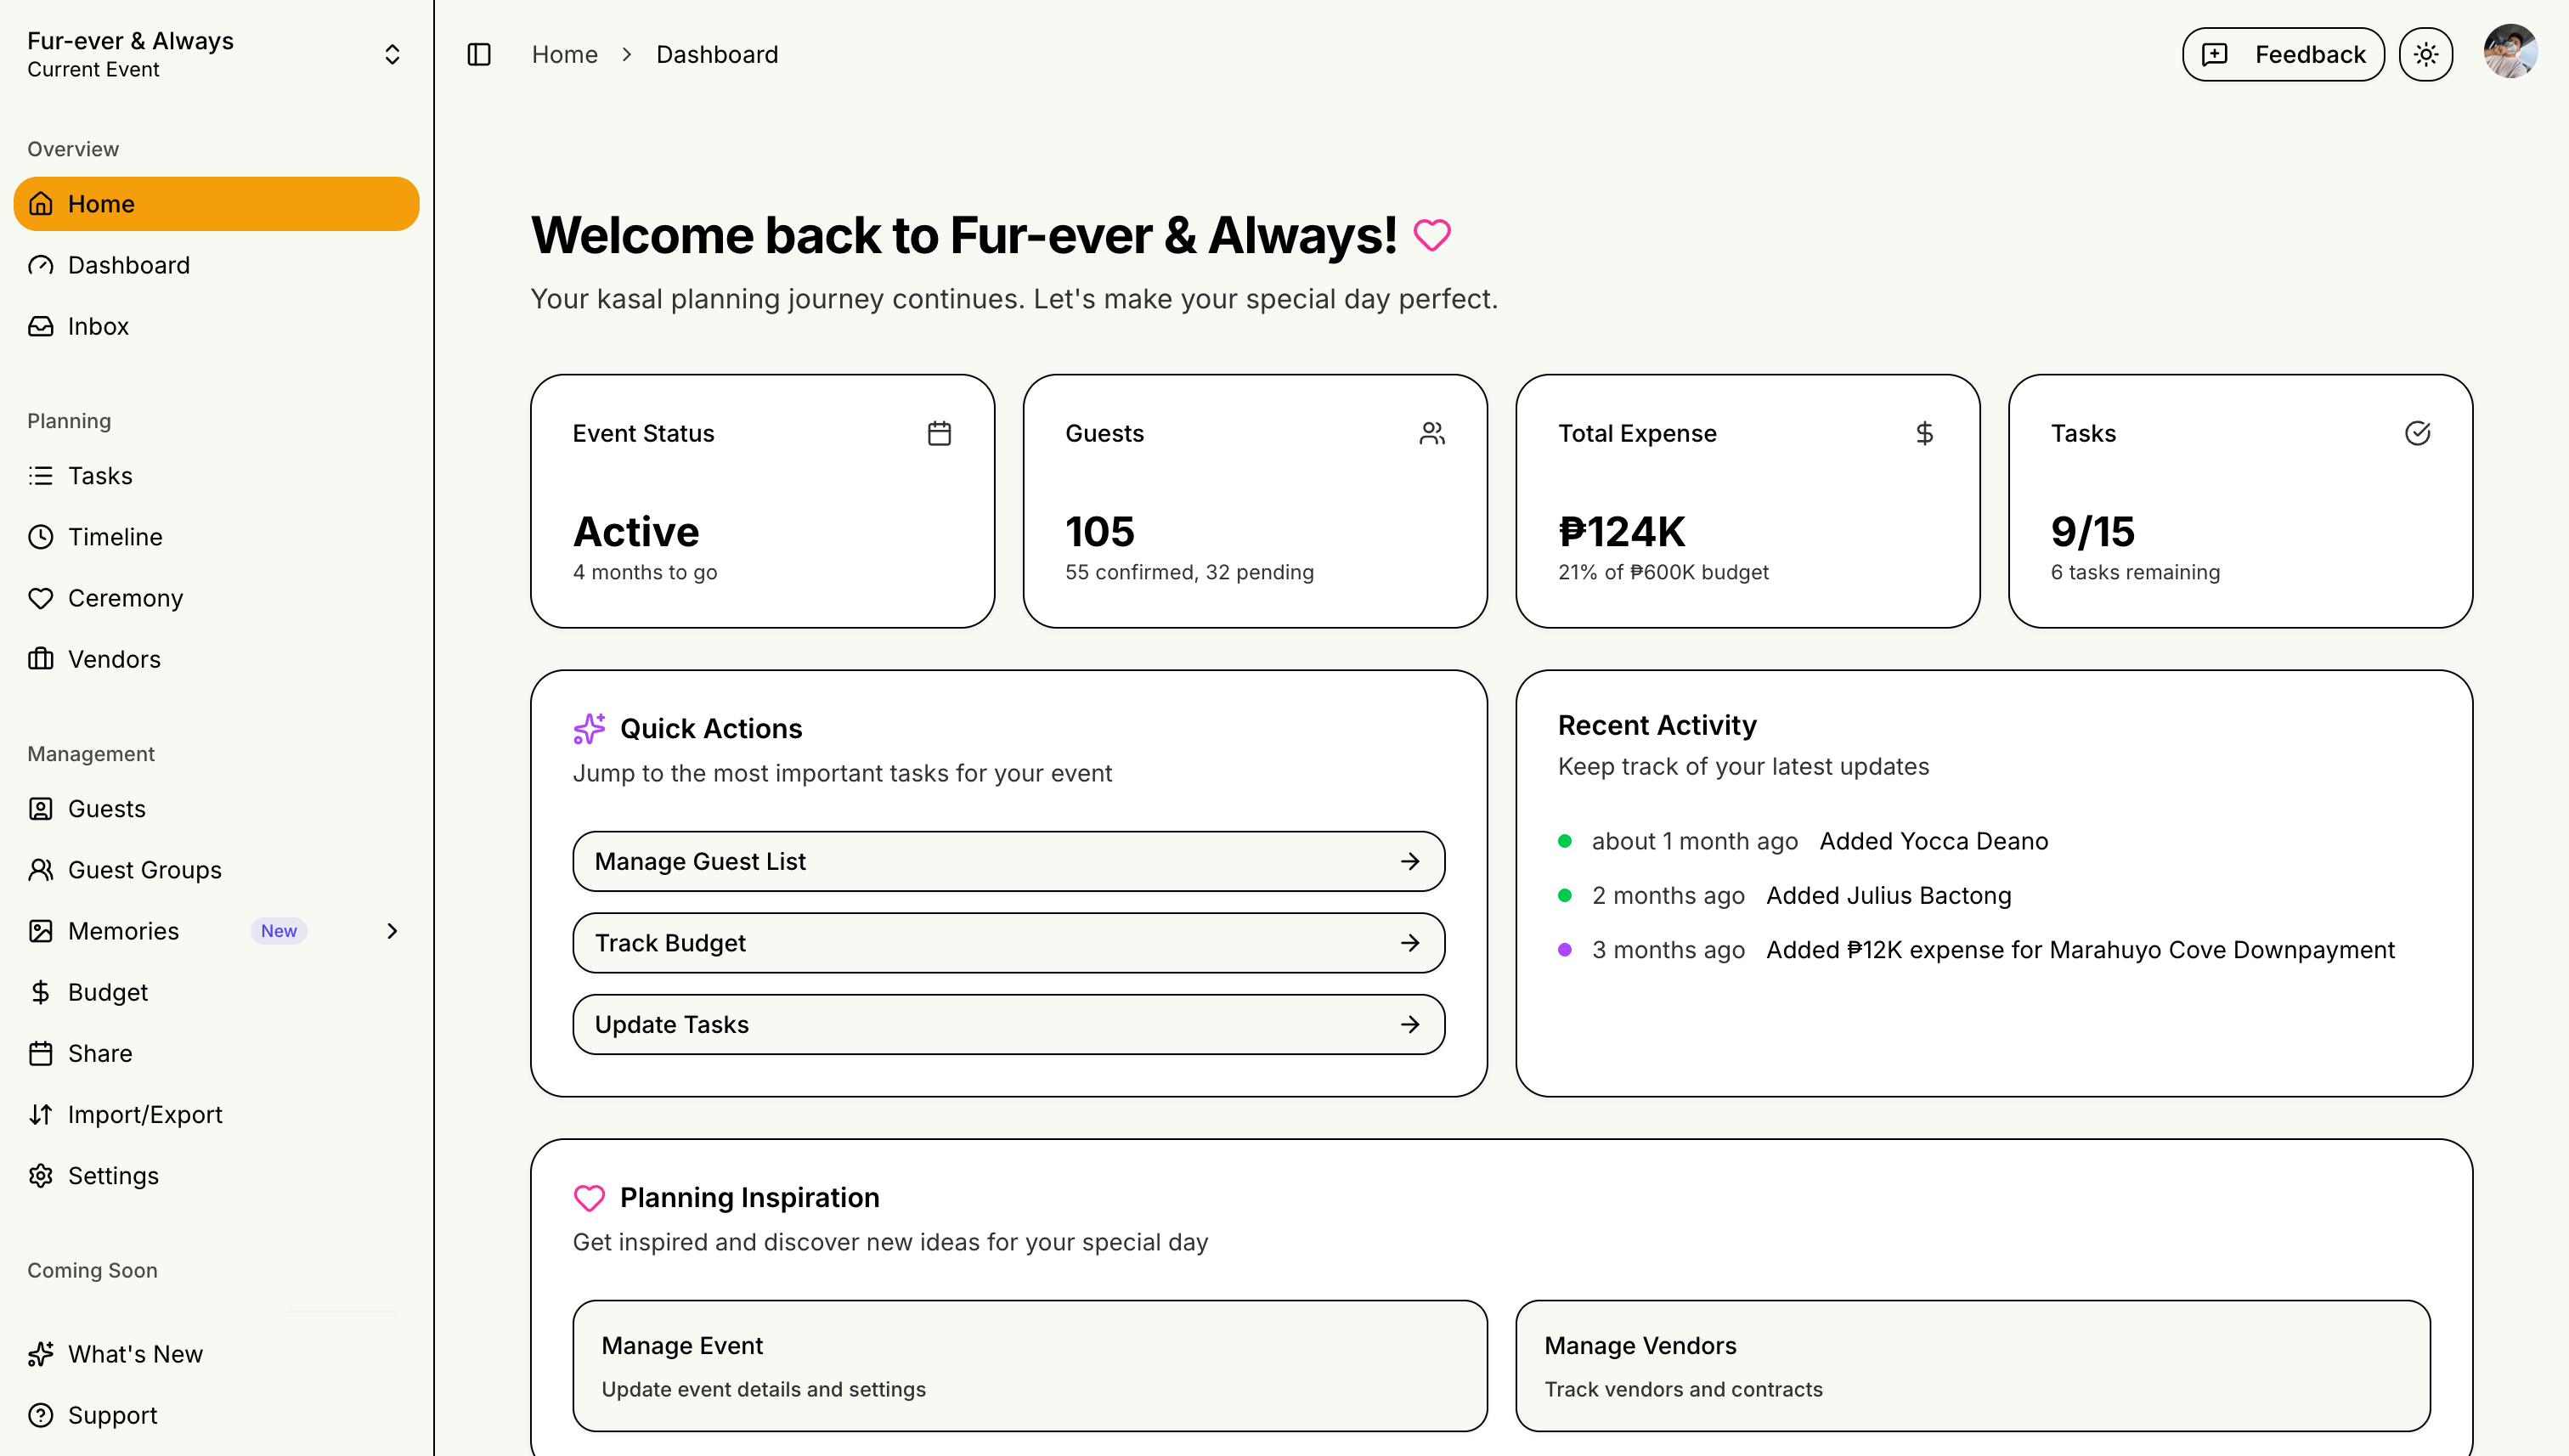Click the people icon in Guests card
This screenshot has width=2569, height=1456.
pos(1431,433)
